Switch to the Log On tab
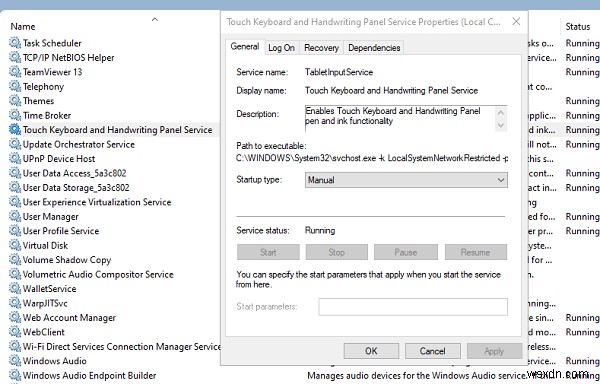 click(x=281, y=48)
